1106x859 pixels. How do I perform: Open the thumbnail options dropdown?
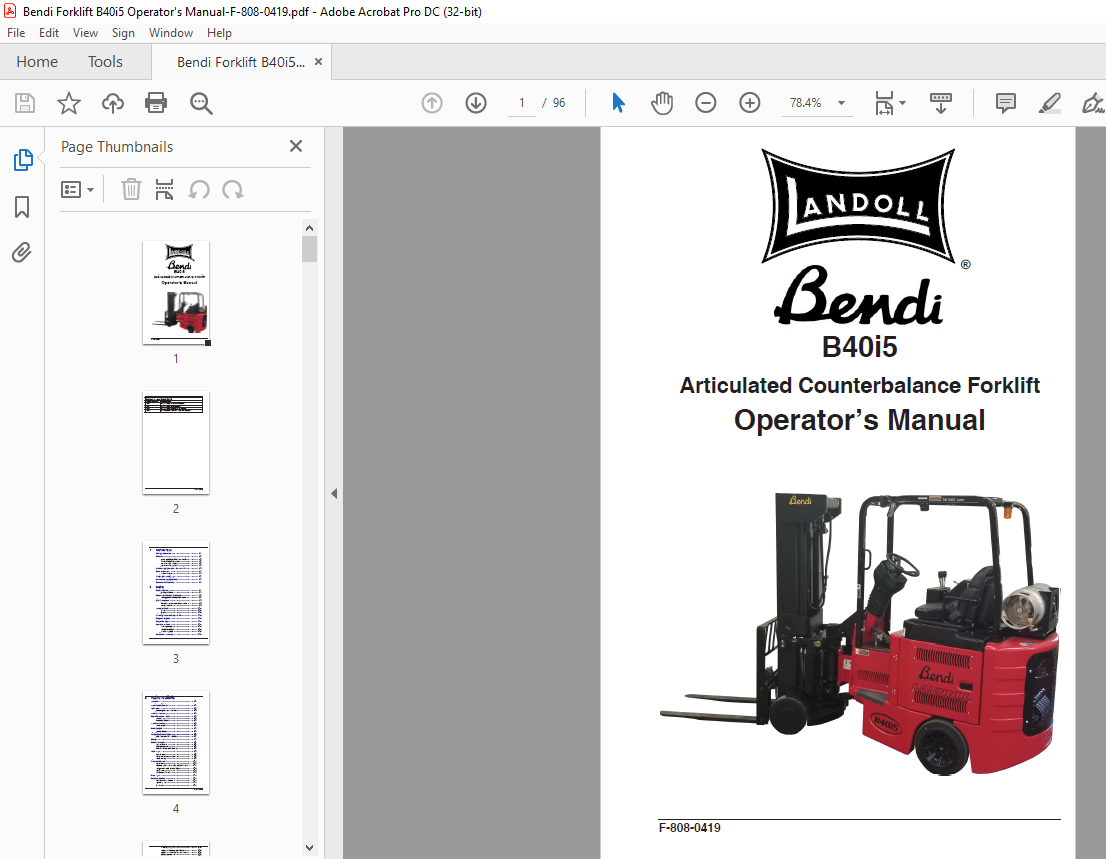pos(78,190)
